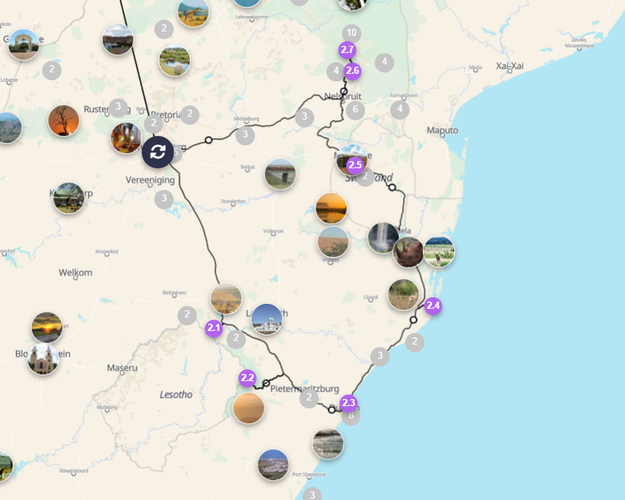
Task: Select purple stop marker 2.7
Action: tap(347, 50)
